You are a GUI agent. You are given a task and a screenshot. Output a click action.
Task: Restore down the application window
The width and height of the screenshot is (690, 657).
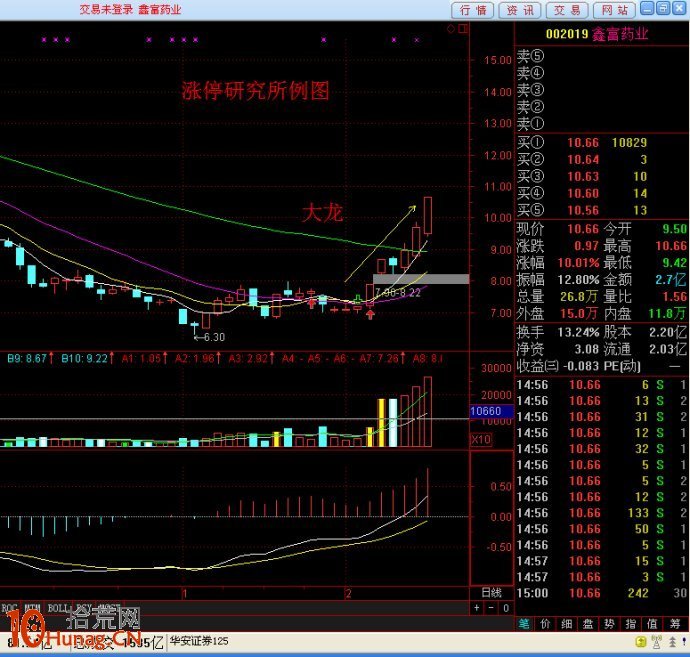663,9
